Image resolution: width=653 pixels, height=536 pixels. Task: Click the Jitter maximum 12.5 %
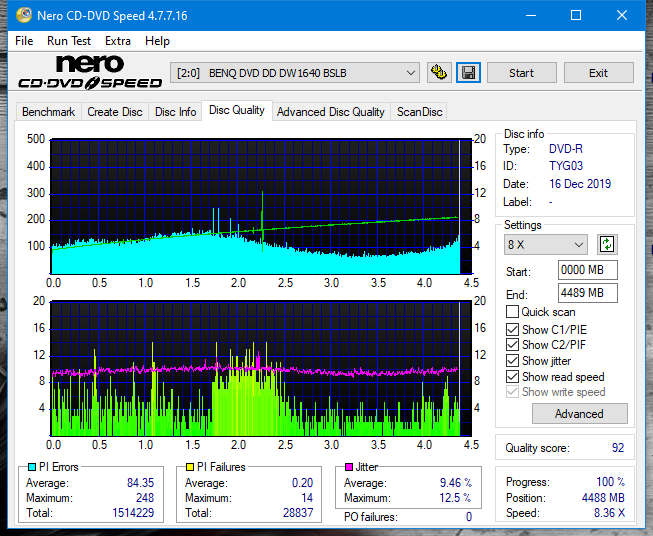[456, 498]
